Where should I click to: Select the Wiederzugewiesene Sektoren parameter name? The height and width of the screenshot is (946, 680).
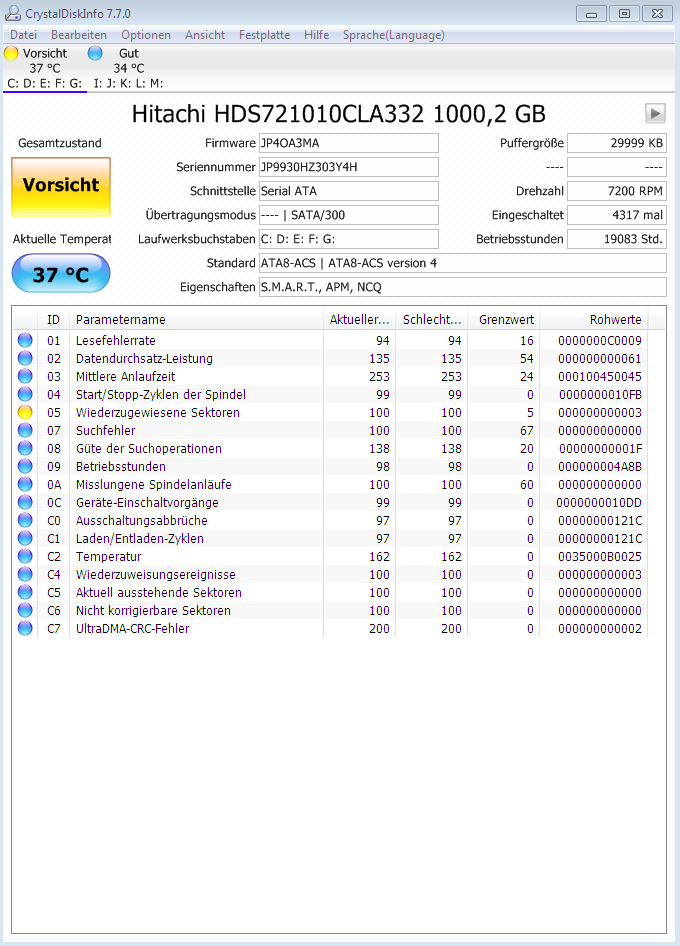pyautogui.click(x=157, y=413)
